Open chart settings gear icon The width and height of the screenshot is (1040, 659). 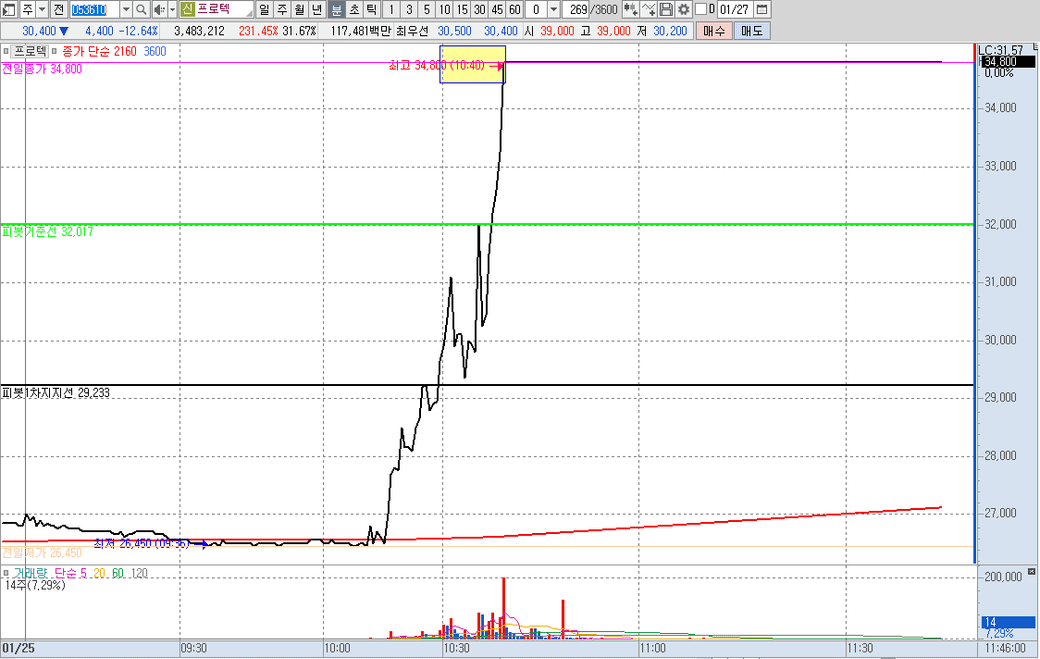[x=684, y=9]
